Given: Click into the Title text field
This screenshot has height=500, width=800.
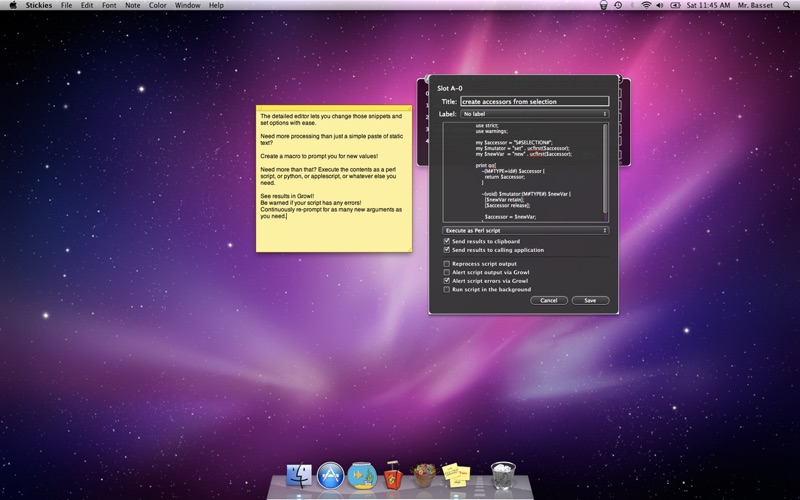Looking at the screenshot, I should [534, 101].
